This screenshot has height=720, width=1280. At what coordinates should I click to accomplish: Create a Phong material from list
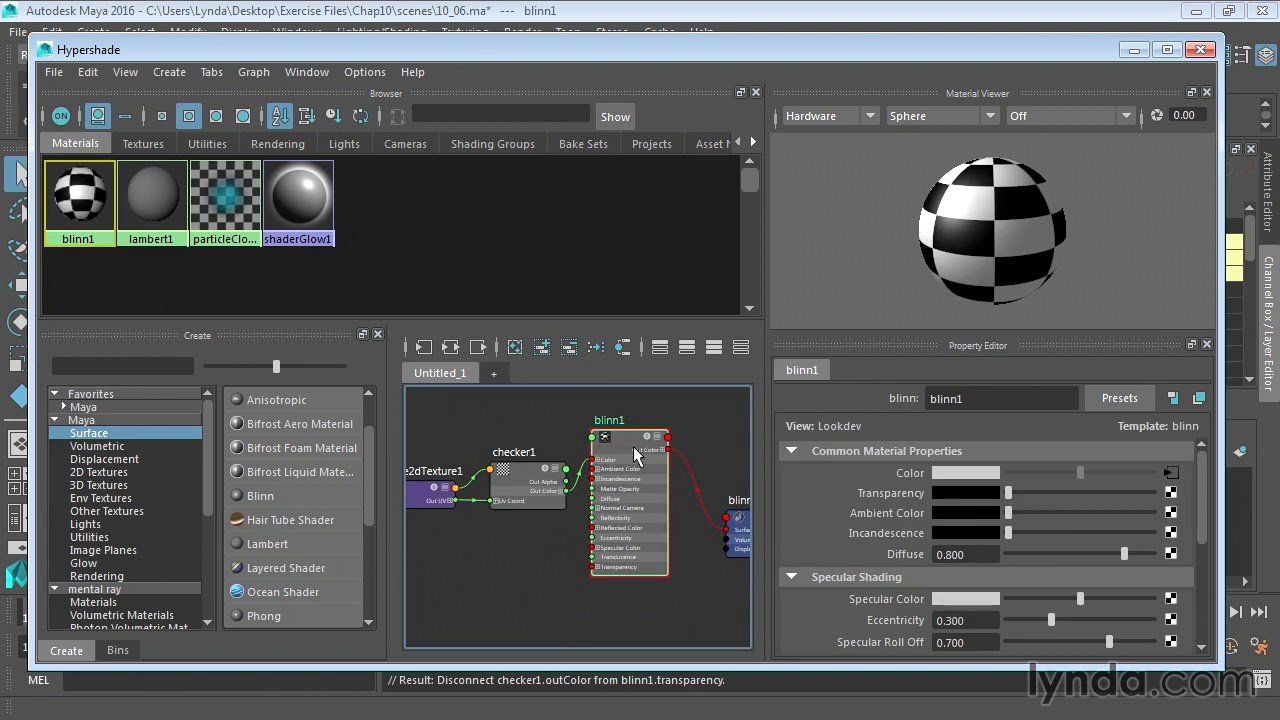tap(264, 616)
